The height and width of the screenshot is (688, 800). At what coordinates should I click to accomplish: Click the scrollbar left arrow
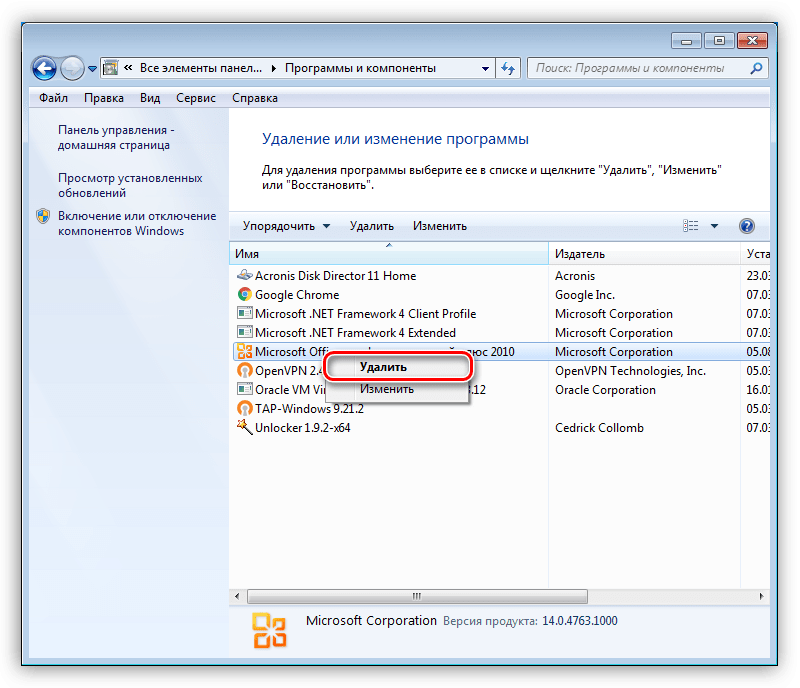point(237,596)
